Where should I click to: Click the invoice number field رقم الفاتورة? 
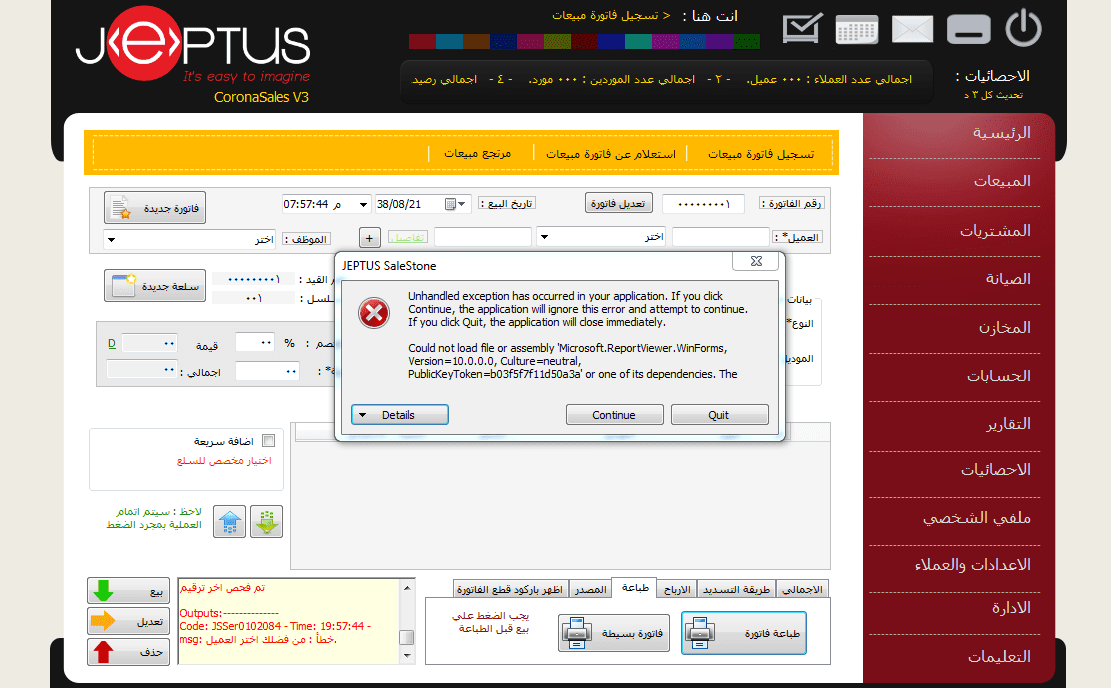[703, 204]
